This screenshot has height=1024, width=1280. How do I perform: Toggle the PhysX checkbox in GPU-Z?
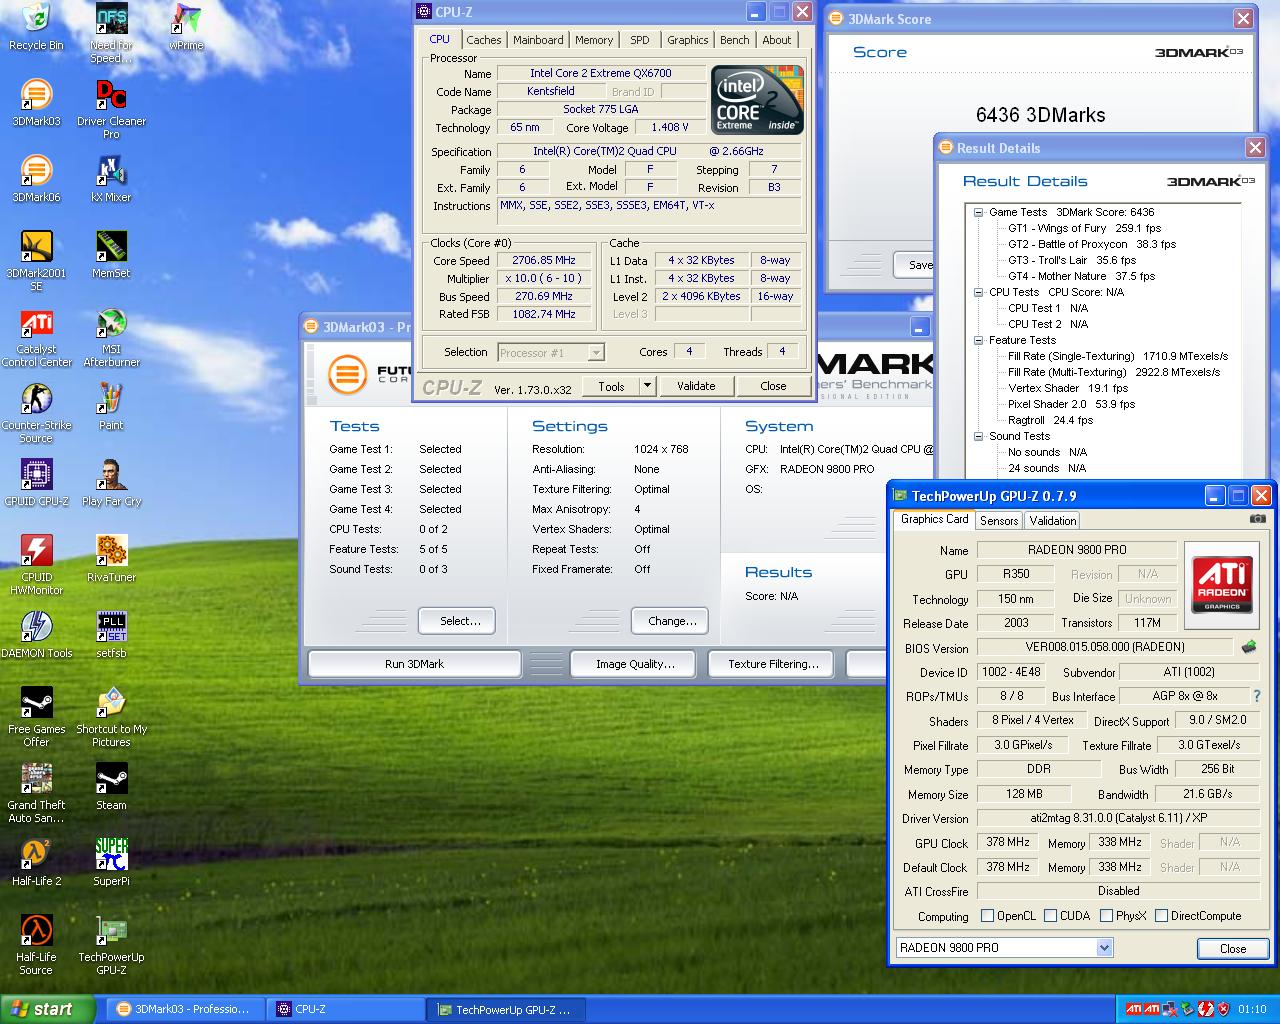(x=1106, y=915)
